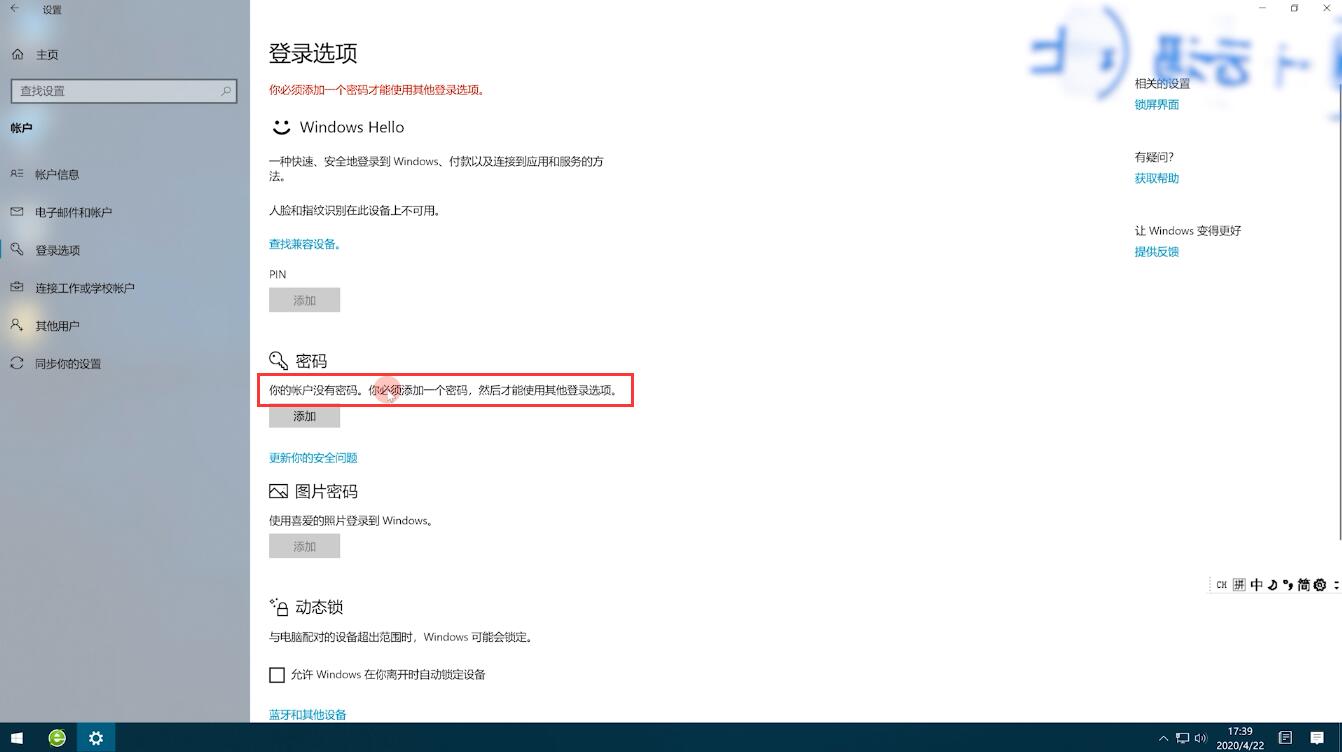1342x752 pixels.
Task: Click the home icon beside 主页
Action: tap(17, 54)
